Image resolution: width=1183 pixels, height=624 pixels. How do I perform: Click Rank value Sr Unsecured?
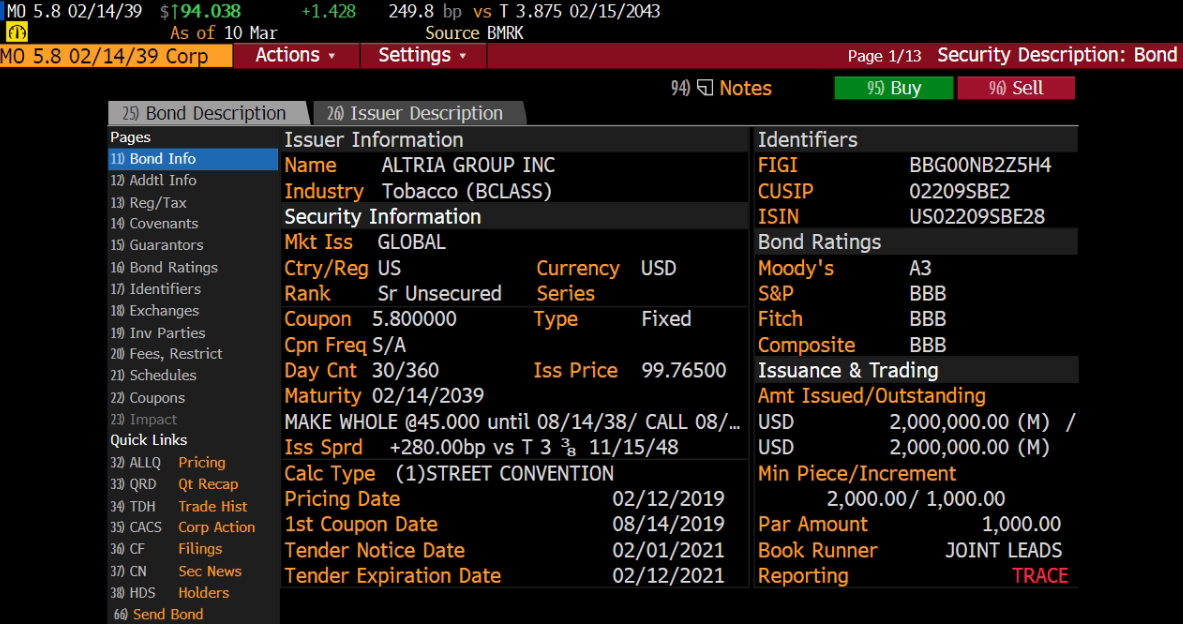coord(439,294)
